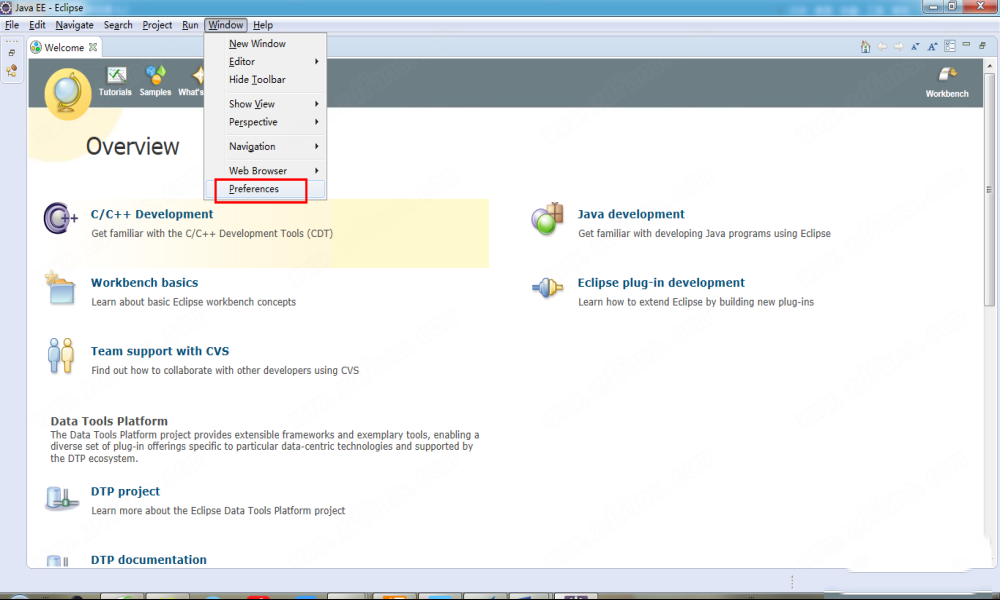Screen dimensions: 1000x600
Task: Reduce font size with the smaller A icon
Action: pyautogui.click(x=915, y=47)
